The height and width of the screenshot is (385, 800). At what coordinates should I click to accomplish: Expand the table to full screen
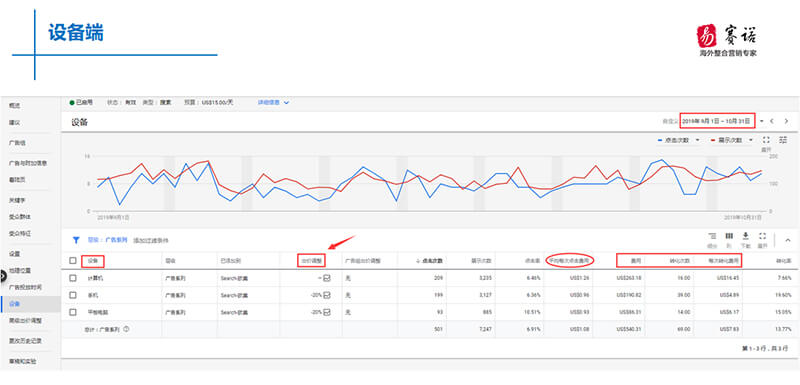(763, 236)
